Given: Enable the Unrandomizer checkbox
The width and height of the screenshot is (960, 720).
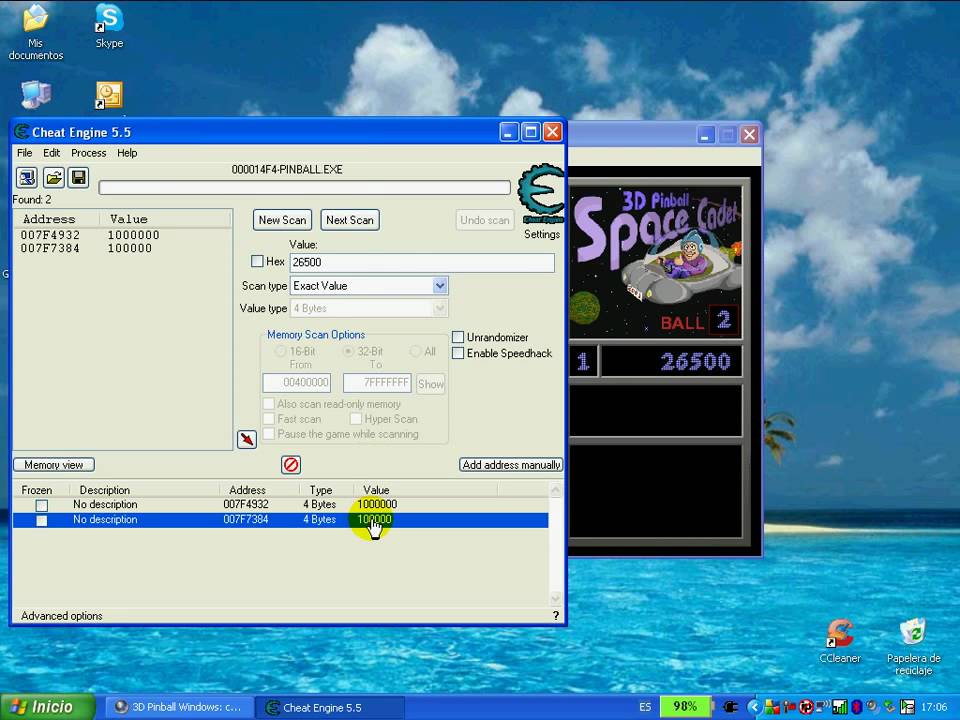Looking at the screenshot, I should tap(458, 337).
